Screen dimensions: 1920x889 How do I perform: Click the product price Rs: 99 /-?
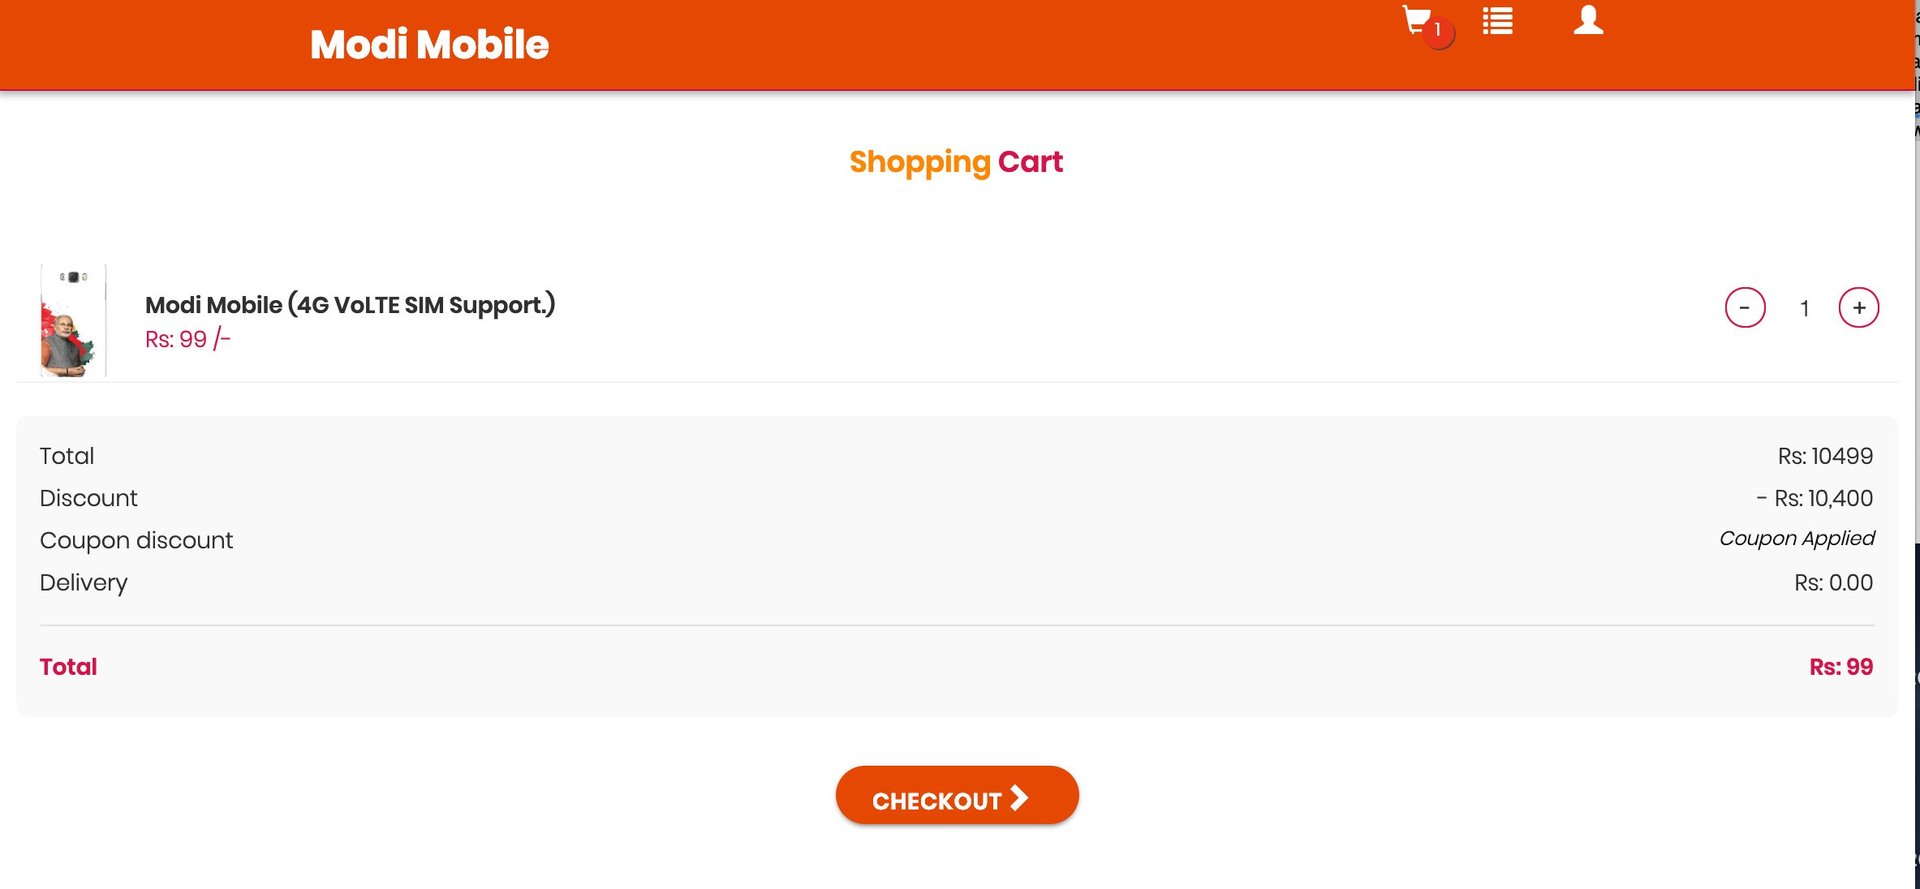[188, 339]
